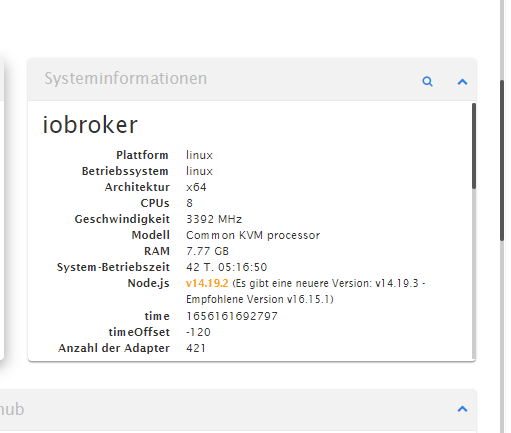Click the inner scrollbar track below thumb
The height and width of the screenshot is (433, 511).
[x=474, y=273]
